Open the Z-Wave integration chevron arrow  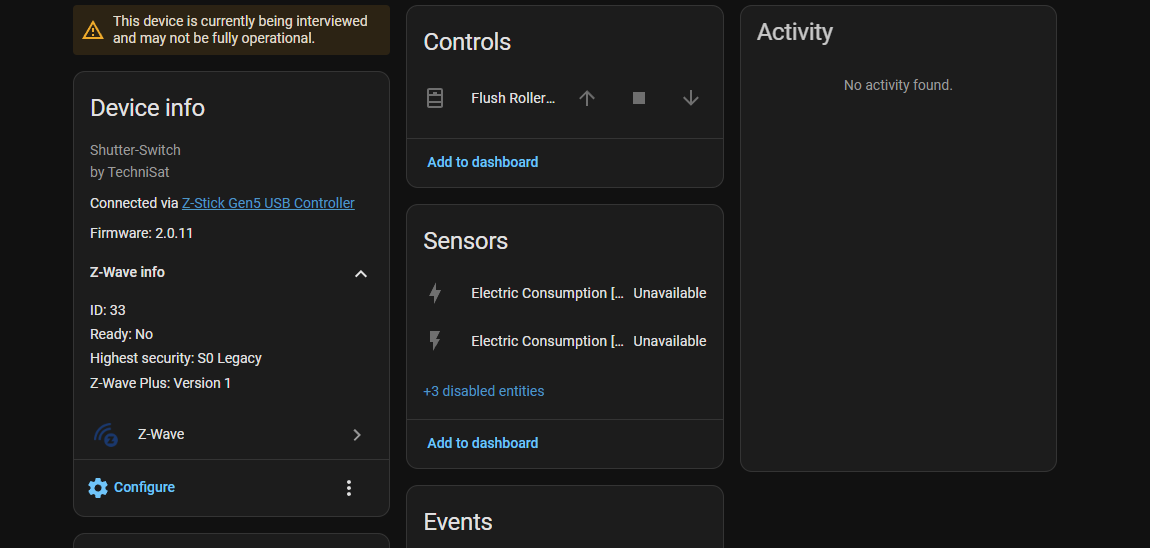[x=357, y=435]
